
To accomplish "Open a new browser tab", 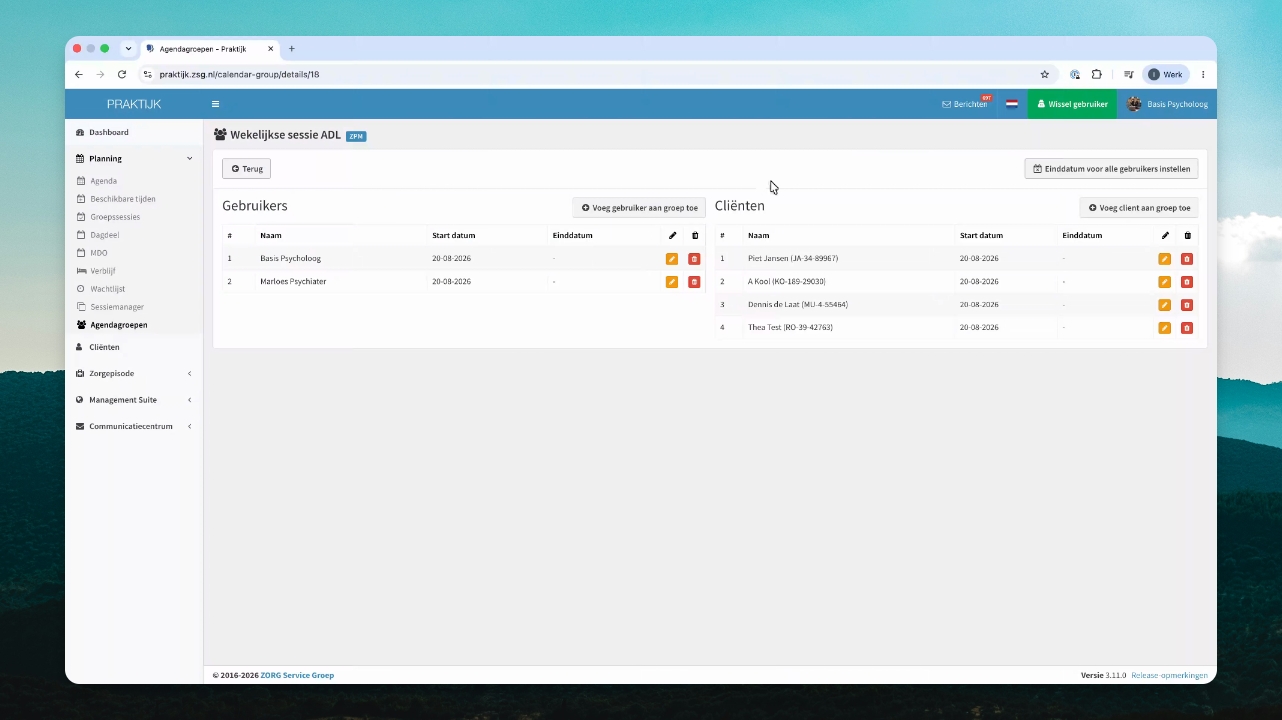I will coord(292,48).
